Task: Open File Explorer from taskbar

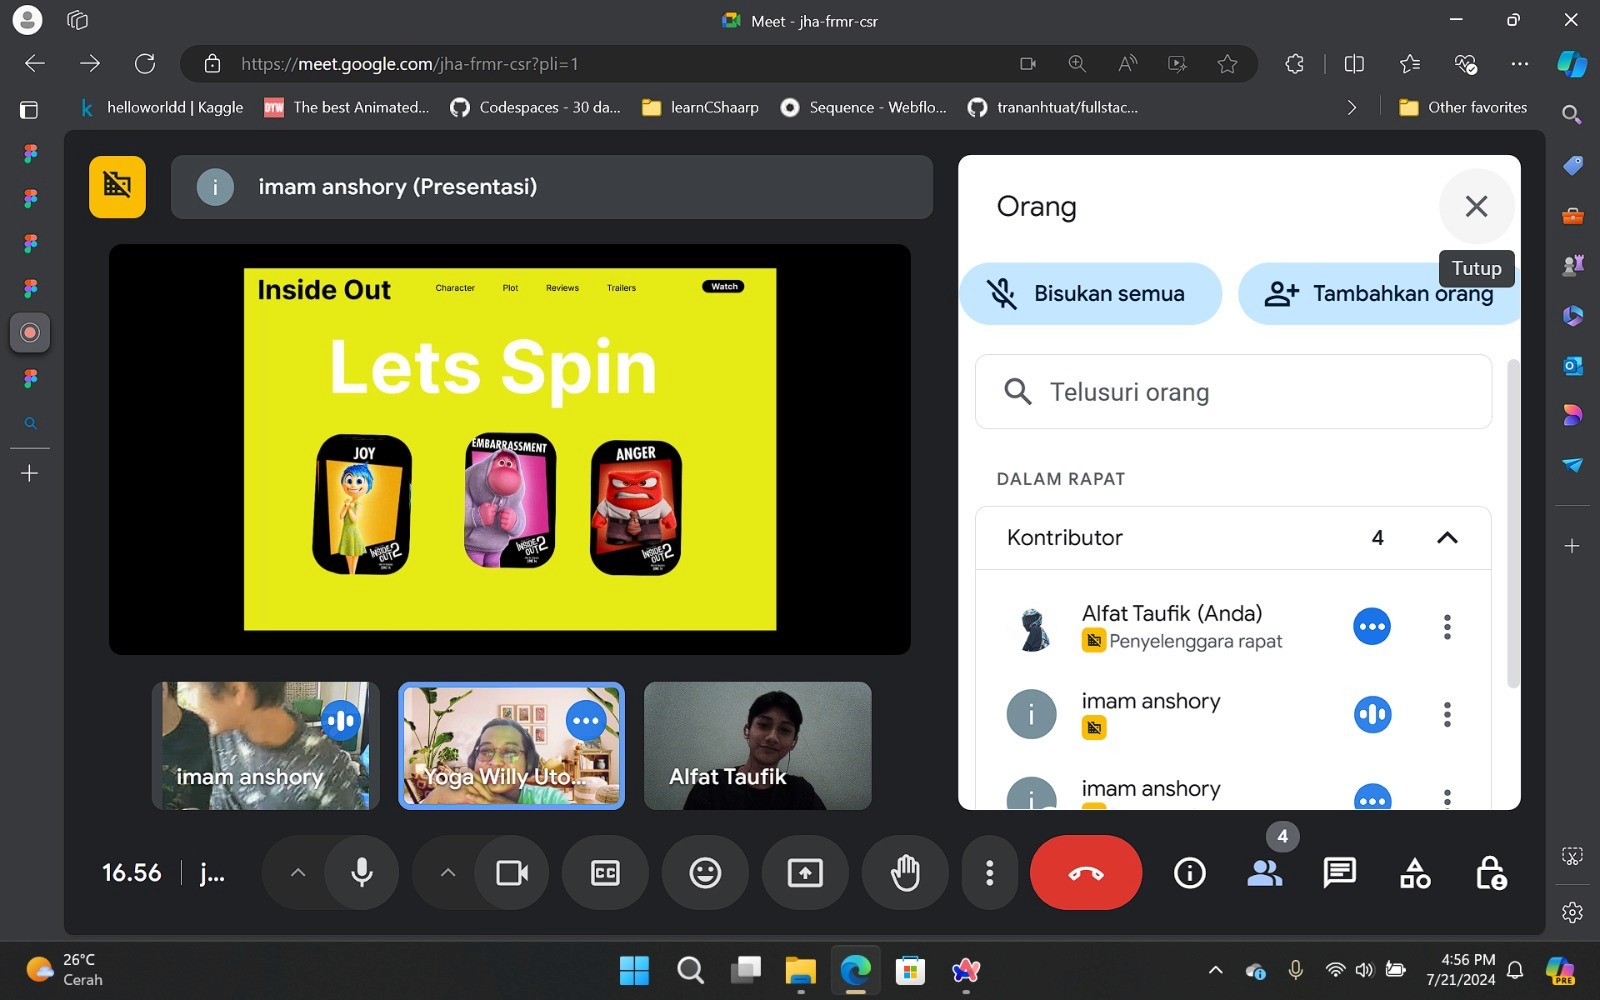Action: 800,970
